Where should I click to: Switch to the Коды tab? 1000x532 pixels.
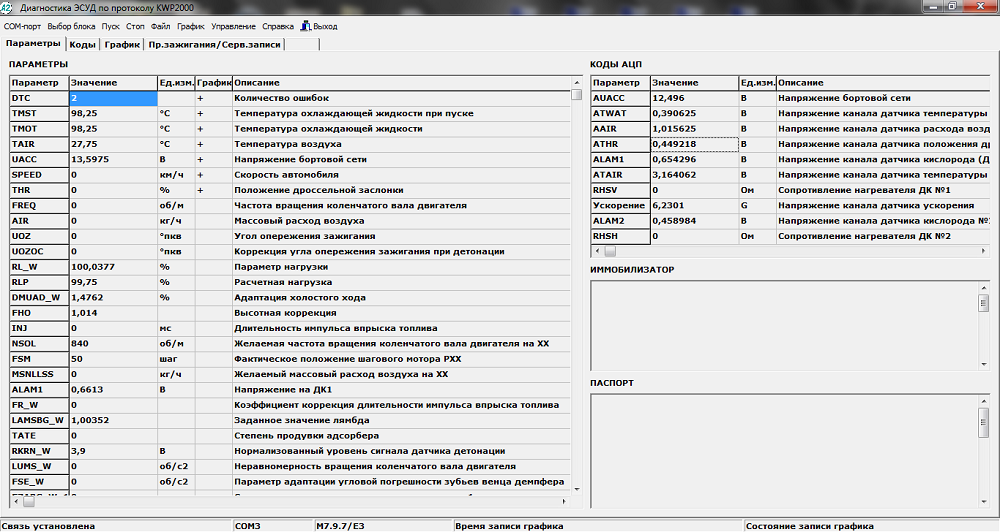[83, 44]
